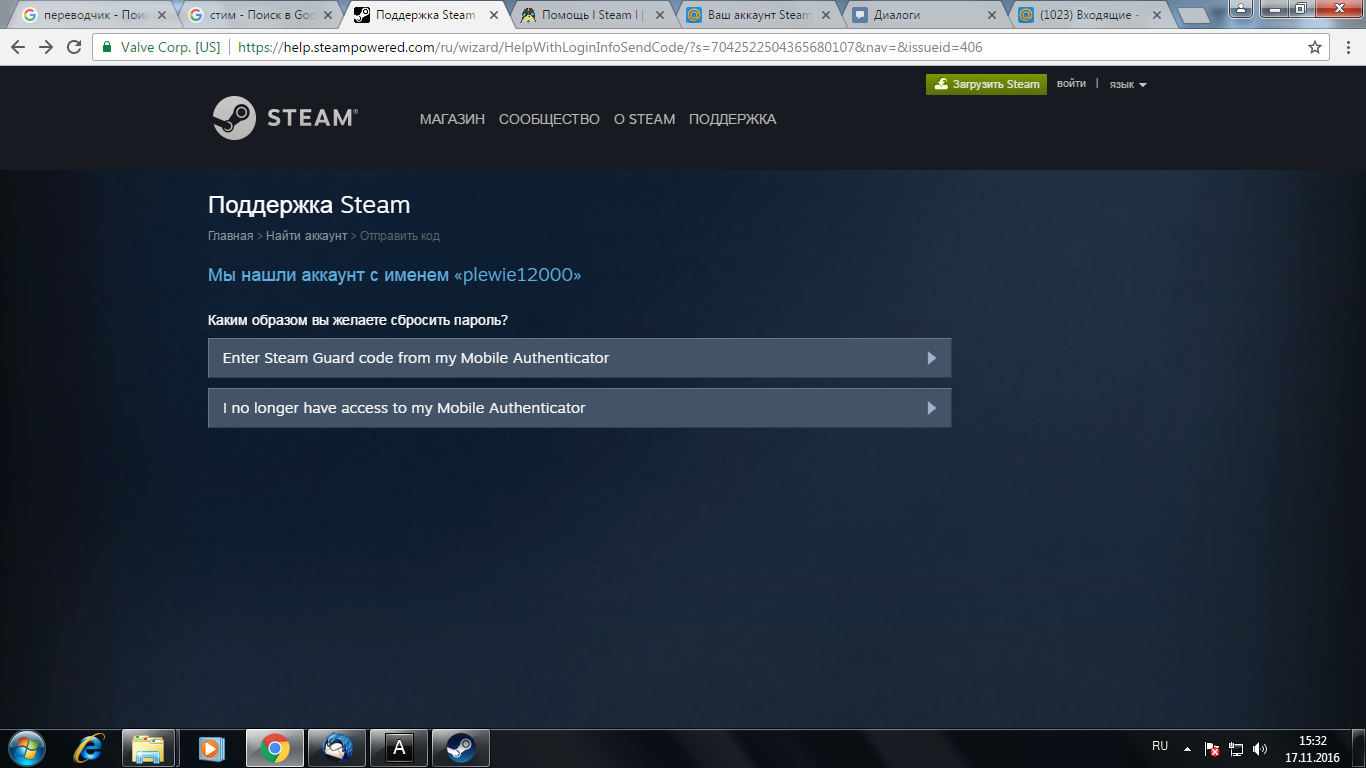Open "Найти аккаунт" breadcrumb link

[x=306, y=236]
